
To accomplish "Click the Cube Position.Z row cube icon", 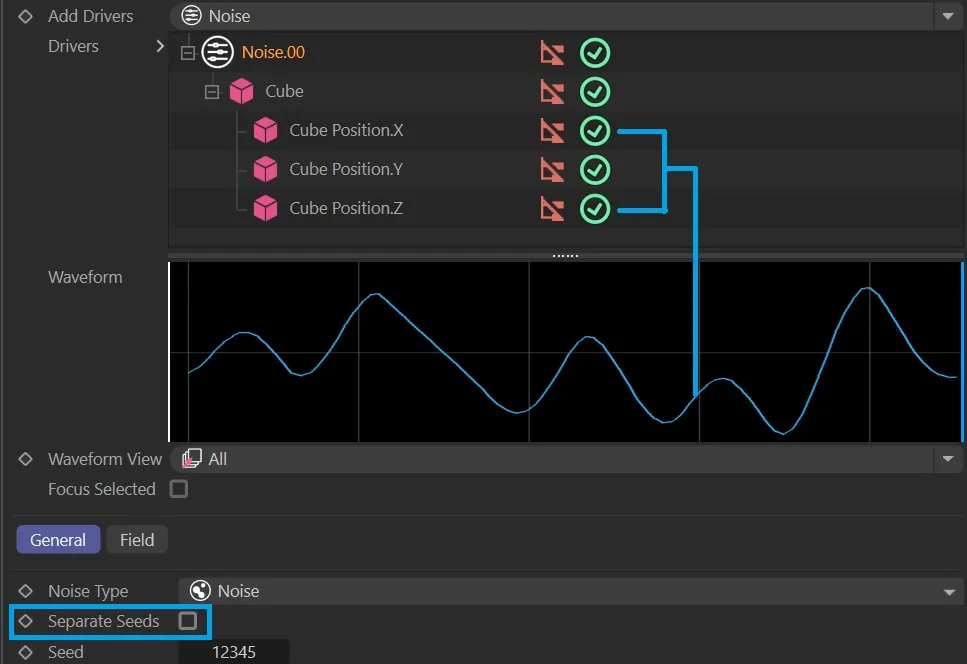I will pos(265,209).
